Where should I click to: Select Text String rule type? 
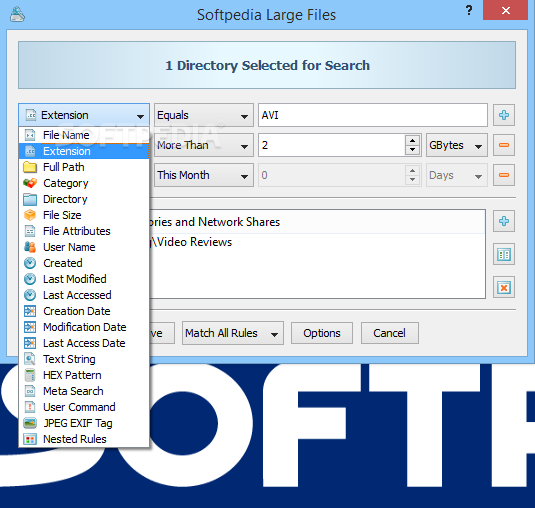84,359
